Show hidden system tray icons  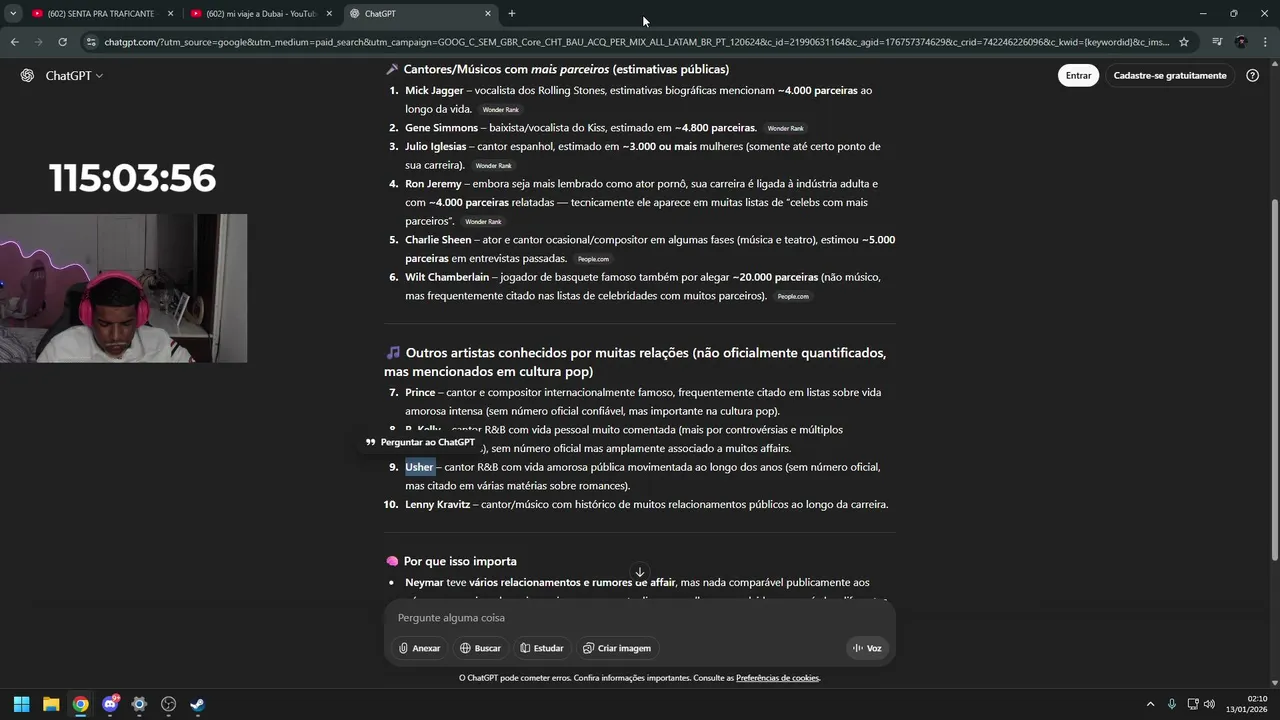point(1150,704)
